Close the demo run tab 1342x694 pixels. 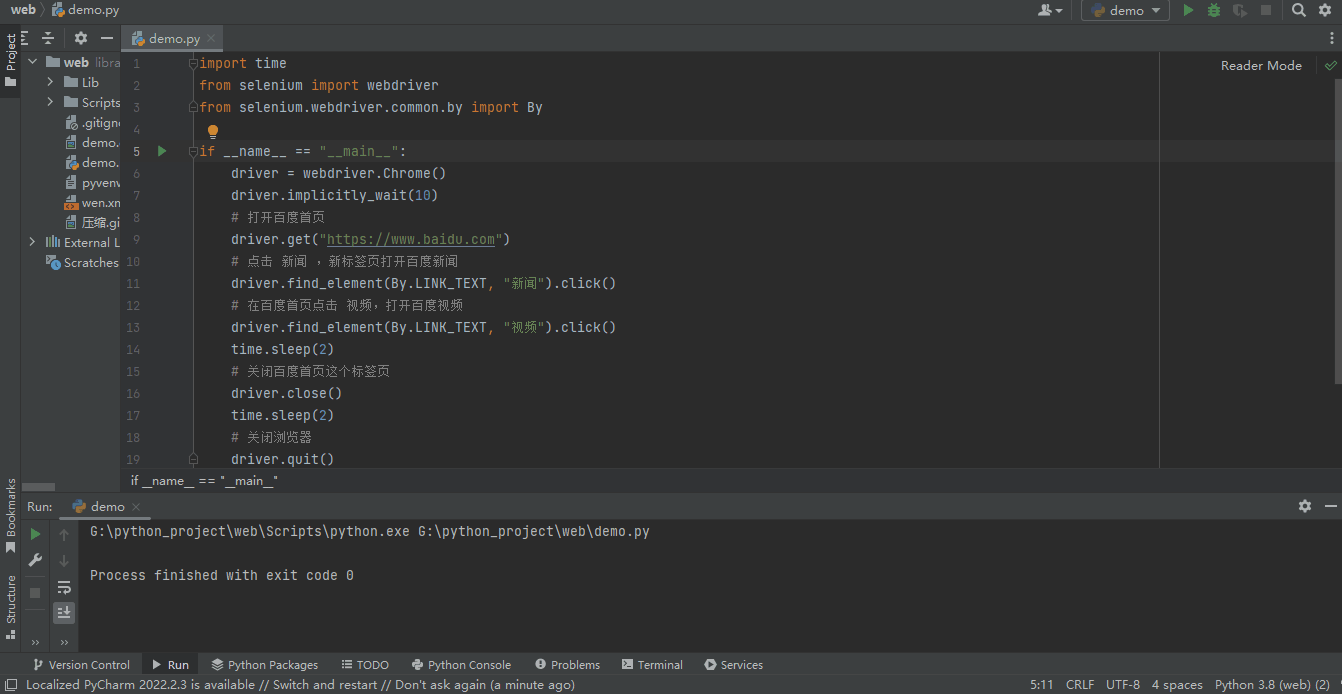(136, 507)
